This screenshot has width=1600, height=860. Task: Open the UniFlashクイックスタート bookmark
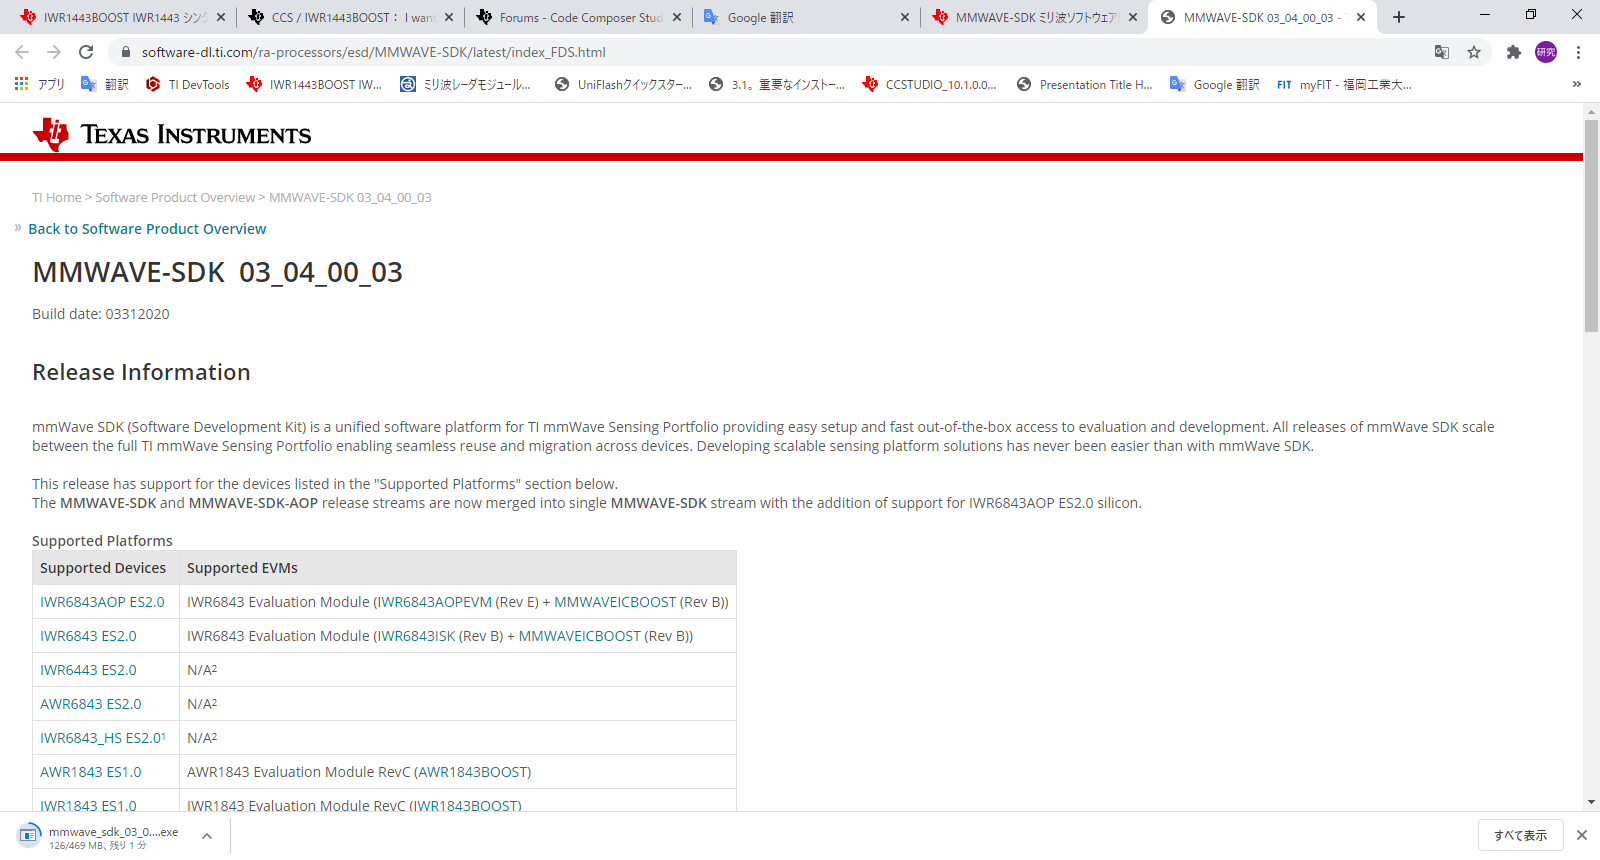pyautogui.click(x=623, y=85)
